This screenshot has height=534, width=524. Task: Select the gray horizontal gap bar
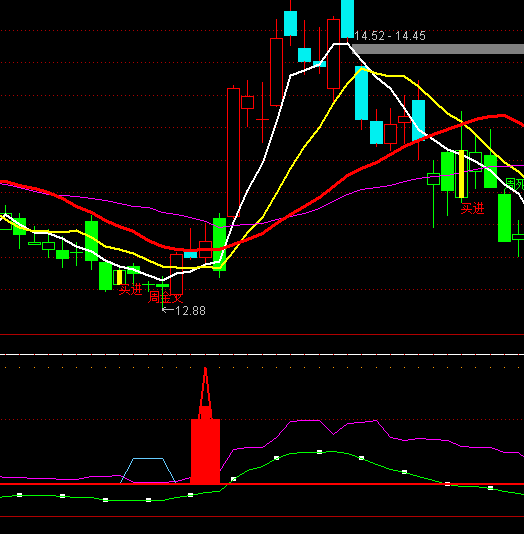(x=438, y=49)
